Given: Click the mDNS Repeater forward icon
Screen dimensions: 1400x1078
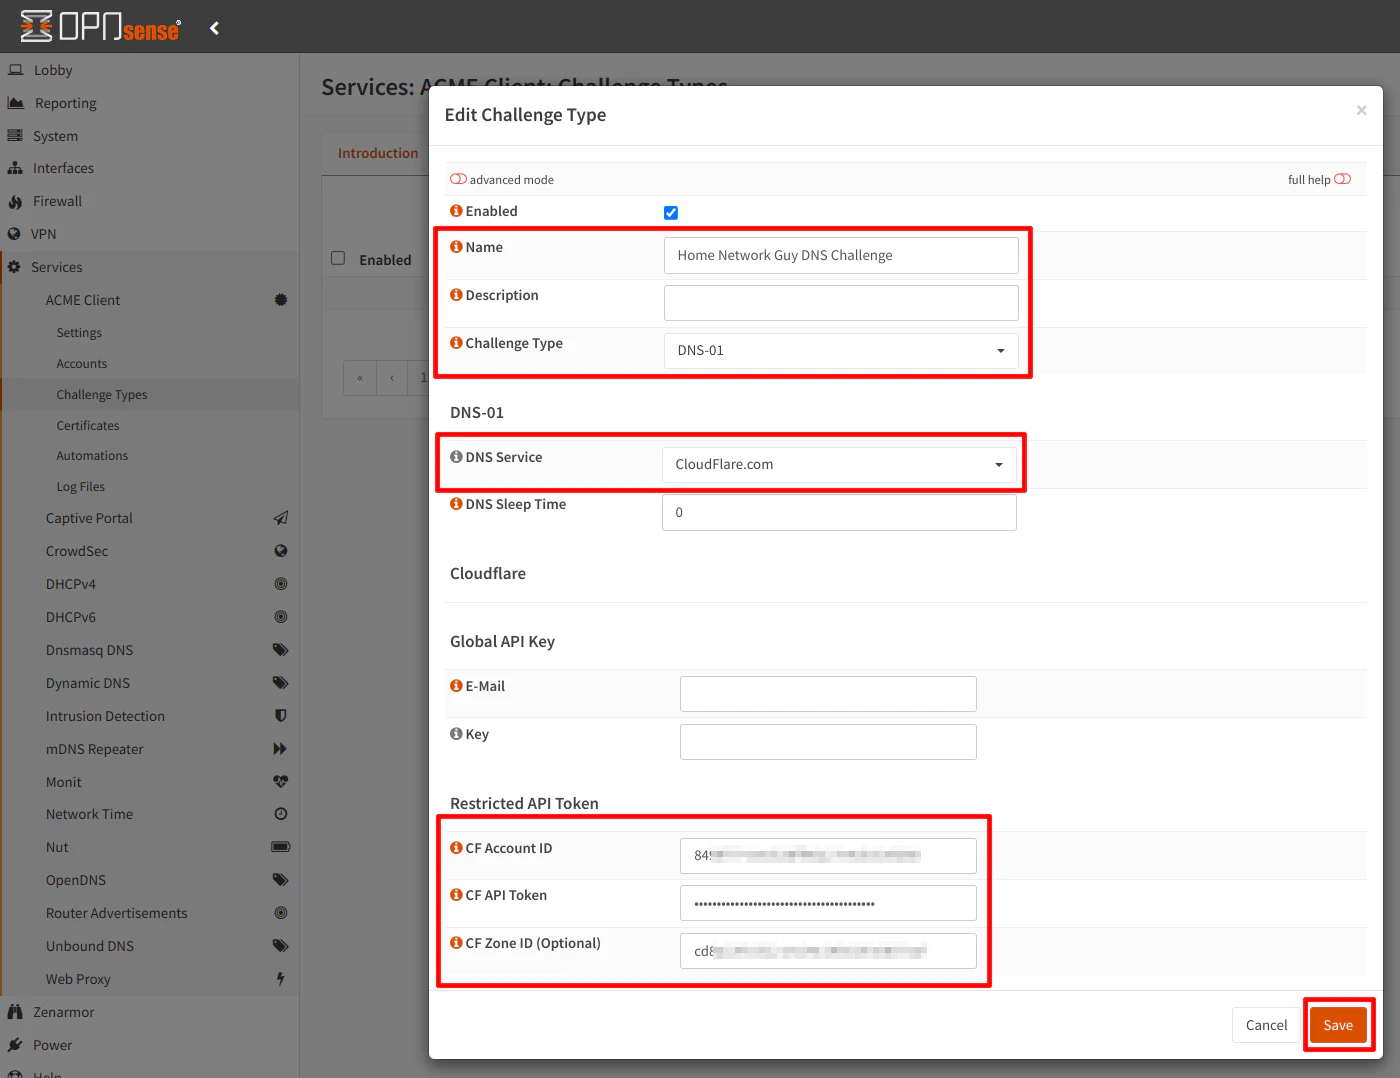Looking at the screenshot, I should (x=281, y=749).
